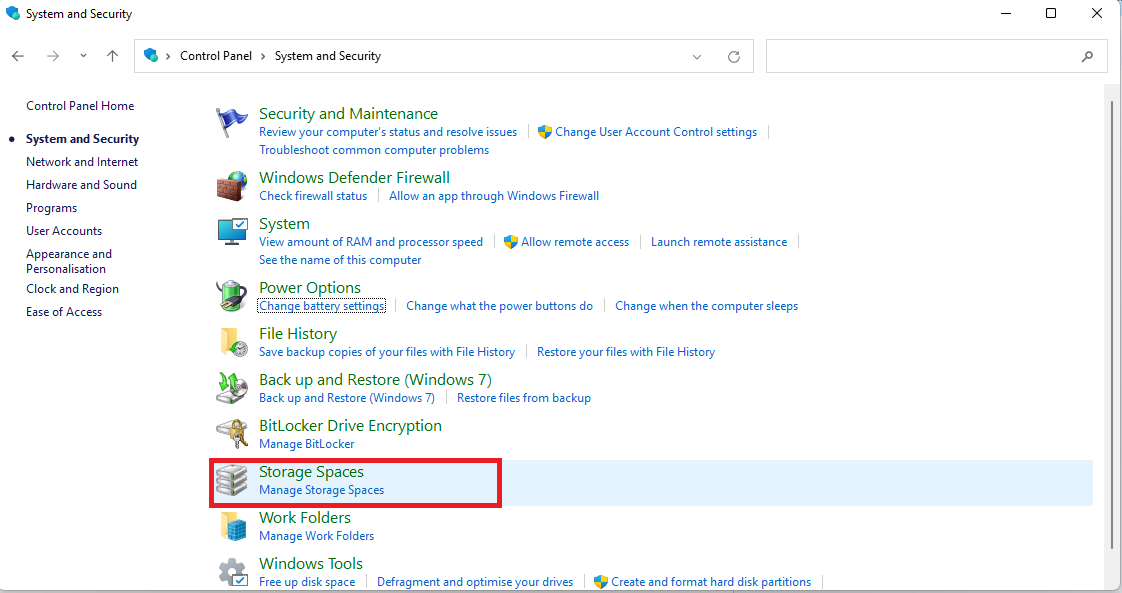1122x593 pixels.
Task: Select the Back up and Restore icon
Action: (231, 388)
